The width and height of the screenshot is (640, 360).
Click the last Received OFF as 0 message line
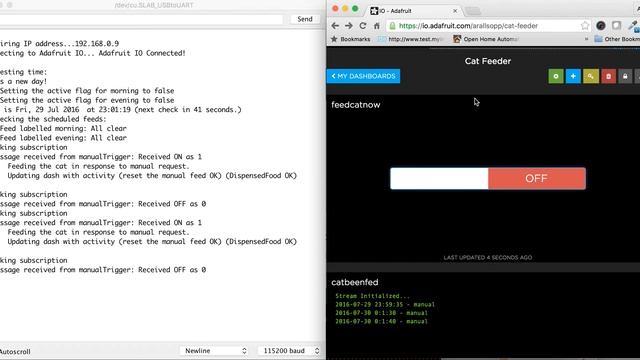click(103, 270)
